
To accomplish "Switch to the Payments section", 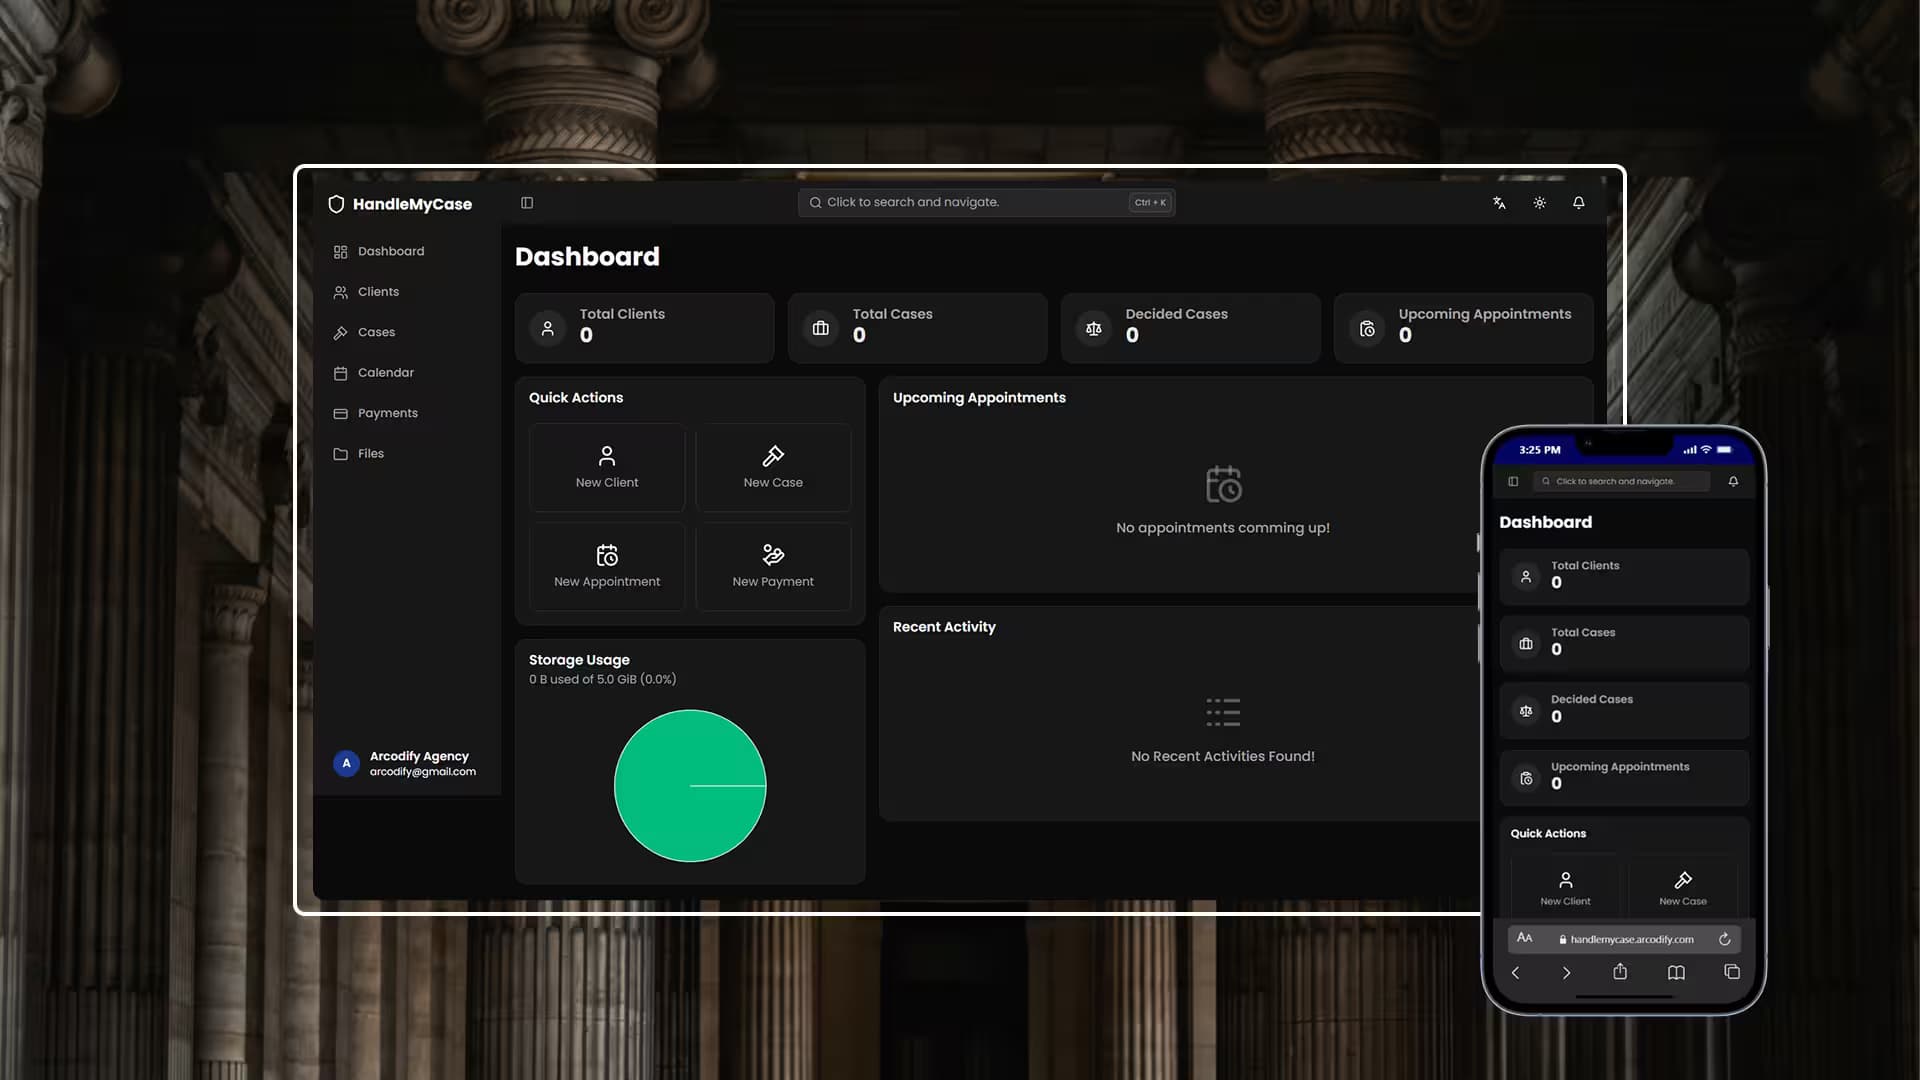I will pos(388,412).
